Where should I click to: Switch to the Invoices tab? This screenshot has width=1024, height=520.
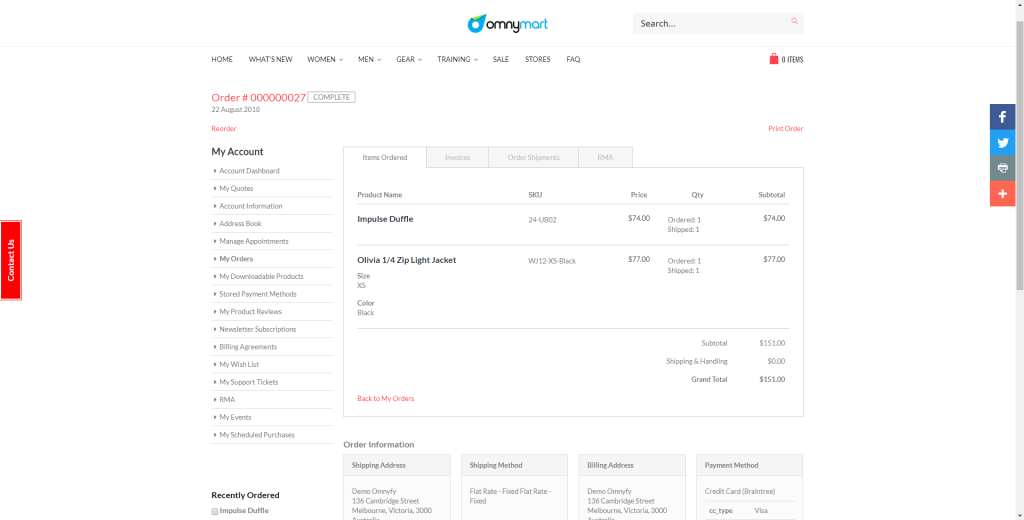click(x=457, y=157)
